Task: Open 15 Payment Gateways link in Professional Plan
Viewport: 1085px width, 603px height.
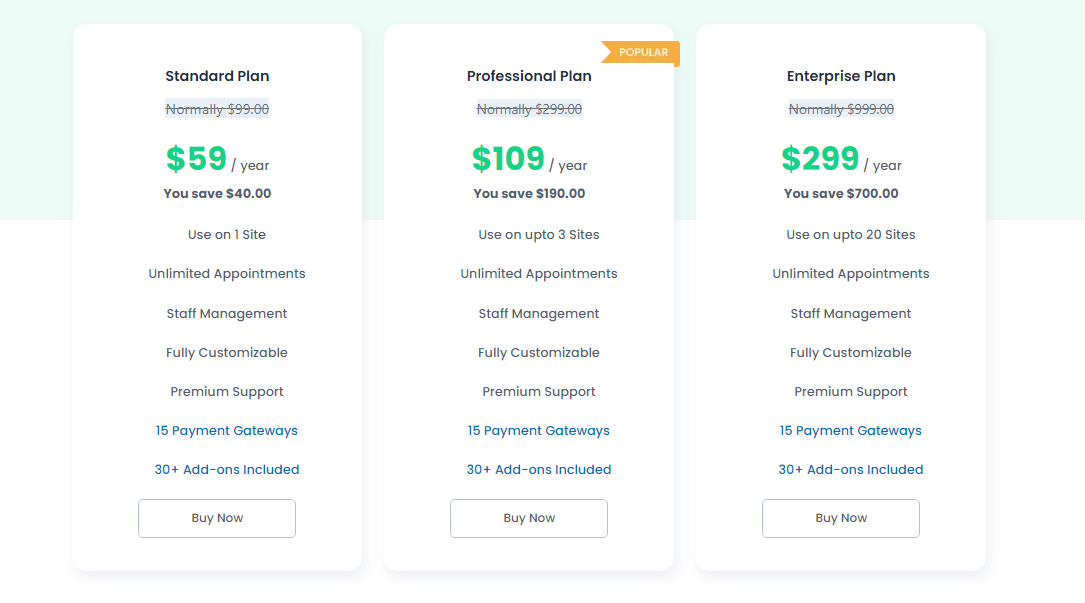Action: 539,431
